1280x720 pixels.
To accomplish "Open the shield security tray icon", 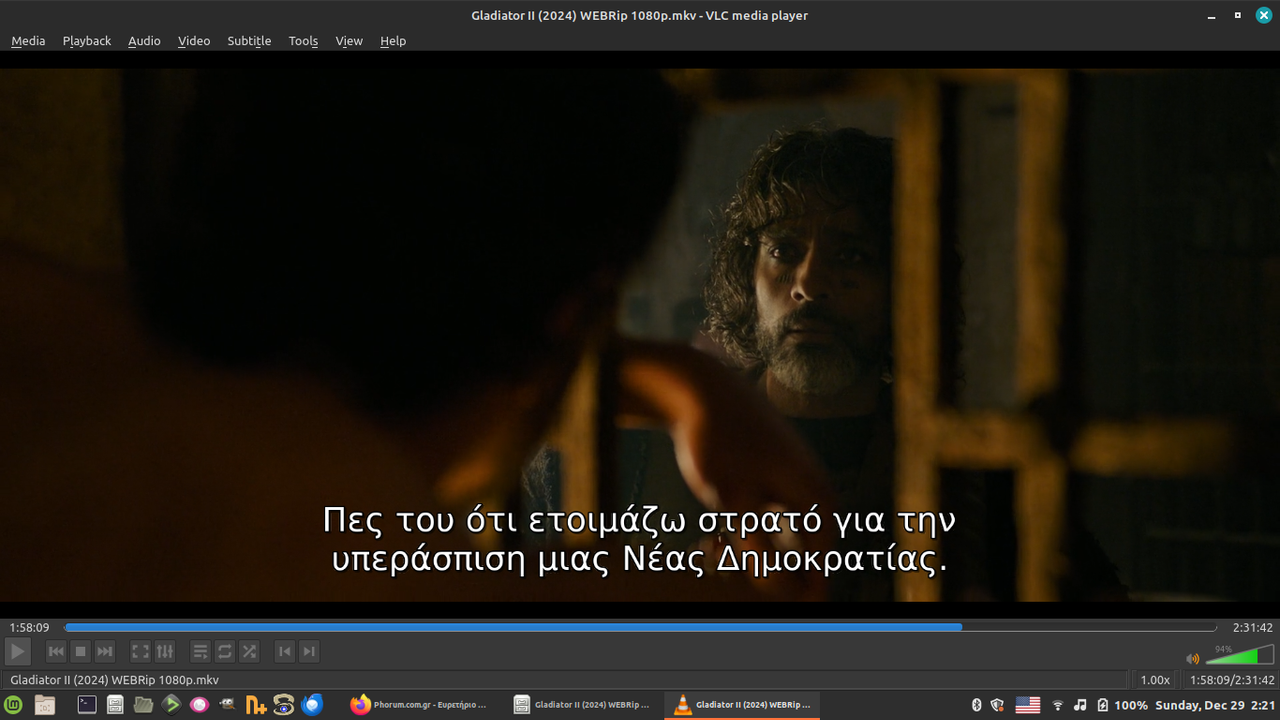I will click(997, 705).
